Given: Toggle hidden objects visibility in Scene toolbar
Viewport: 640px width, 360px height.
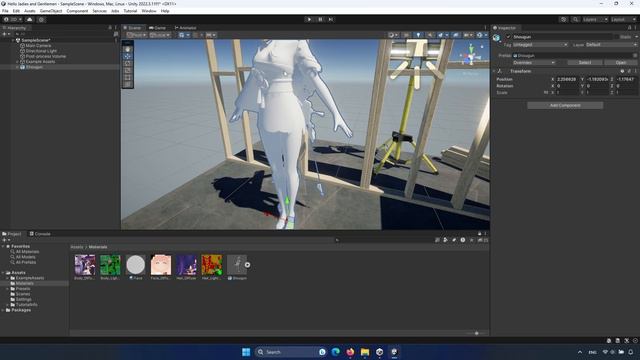Looking at the screenshot, I should click(456, 35).
